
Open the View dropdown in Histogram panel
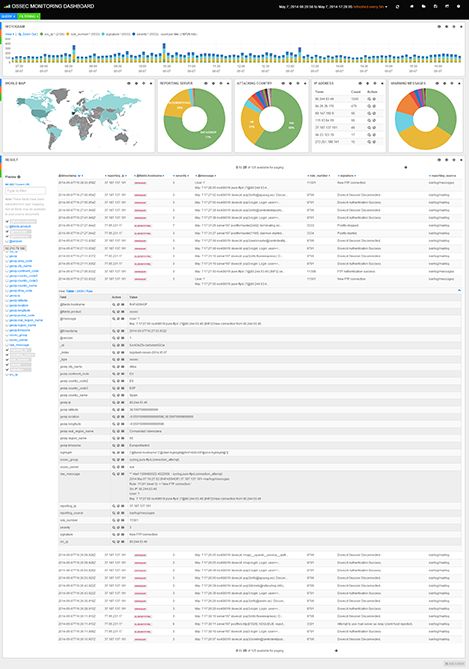tap(10, 34)
